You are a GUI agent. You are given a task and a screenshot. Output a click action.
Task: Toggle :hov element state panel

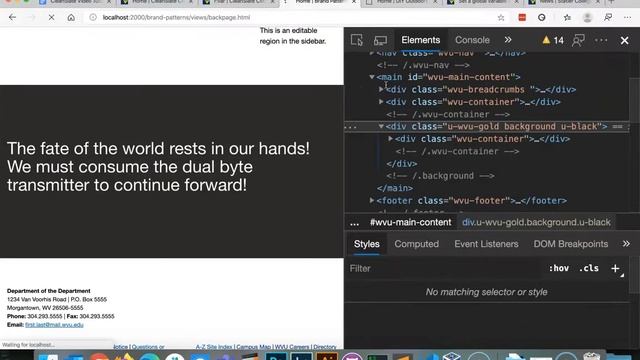(558, 268)
